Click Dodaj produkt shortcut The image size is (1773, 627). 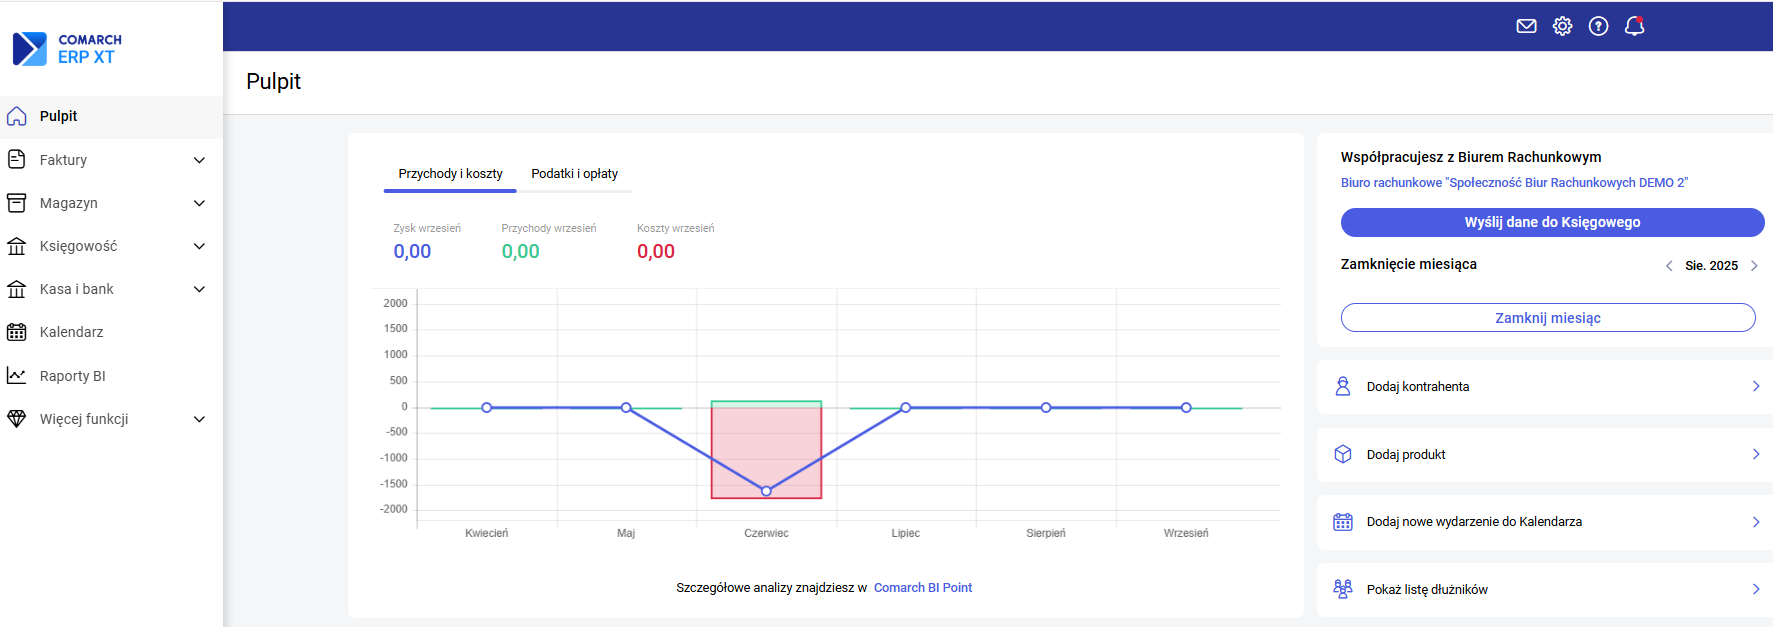[1545, 455]
